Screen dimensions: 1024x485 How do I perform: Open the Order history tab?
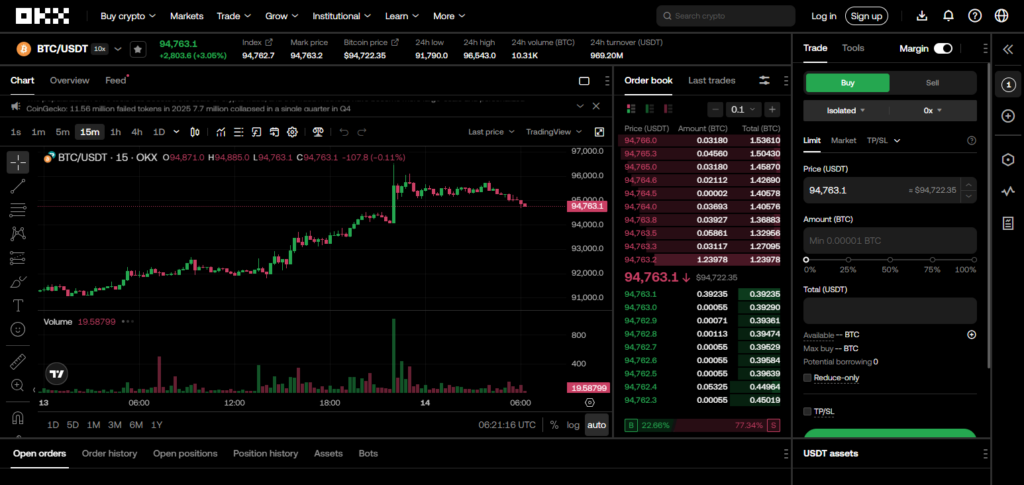pyautogui.click(x=109, y=453)
